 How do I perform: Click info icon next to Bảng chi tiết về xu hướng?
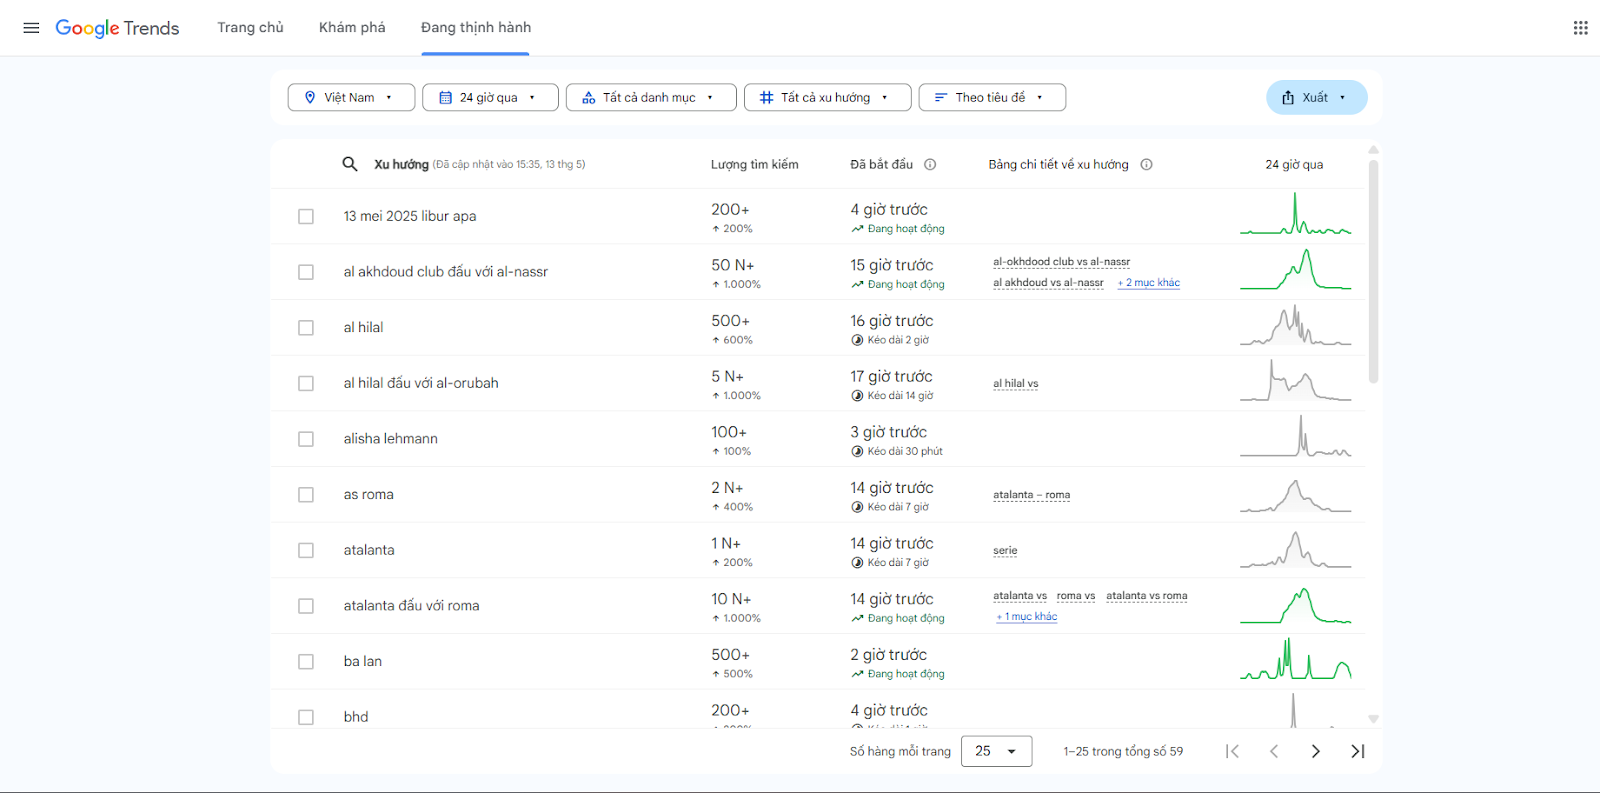point(1146,164)
